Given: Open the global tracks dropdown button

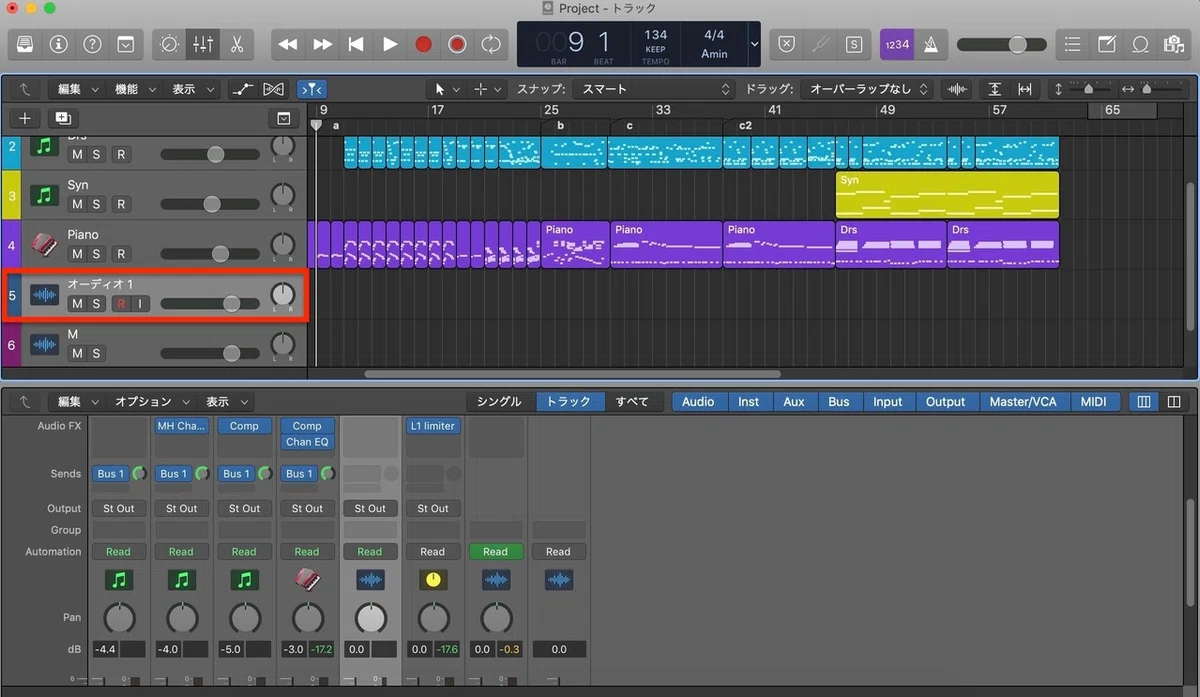Looking at the screenshot, I should tap(283, 118).
